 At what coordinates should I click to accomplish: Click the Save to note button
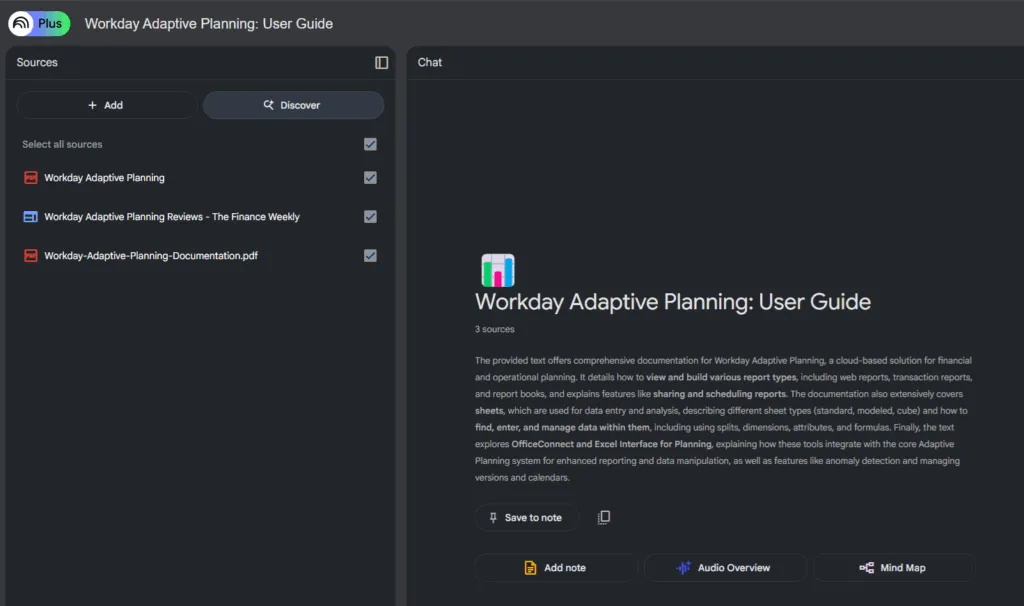[525, 518]
